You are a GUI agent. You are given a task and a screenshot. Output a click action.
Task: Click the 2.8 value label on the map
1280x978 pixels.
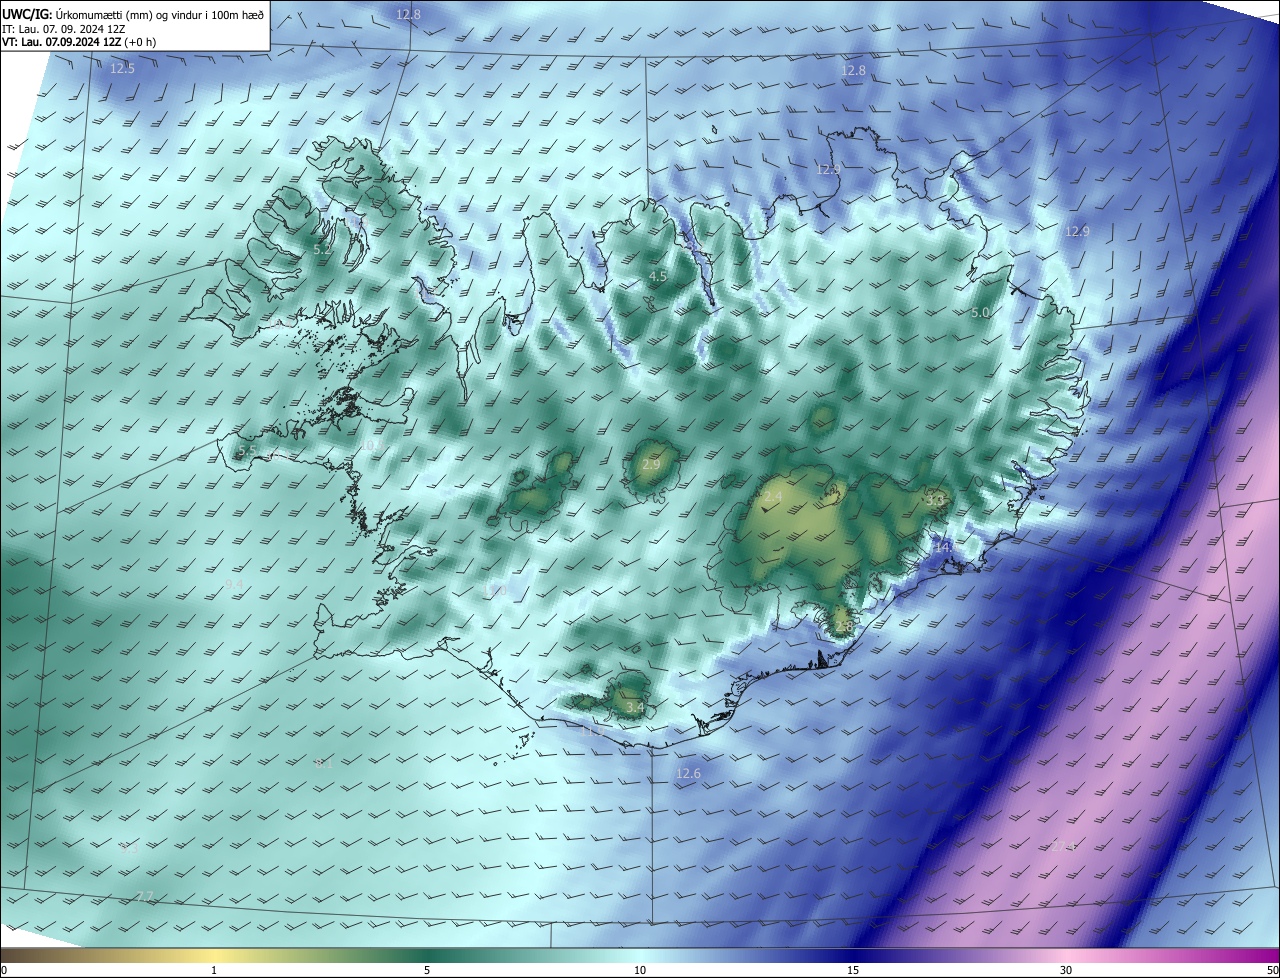[843, 627]
